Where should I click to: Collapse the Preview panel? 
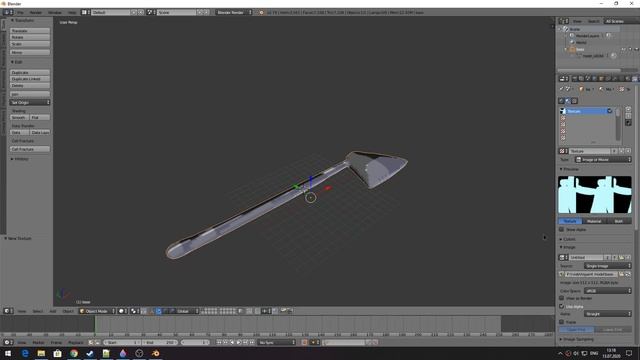click(x=569, y=169)
